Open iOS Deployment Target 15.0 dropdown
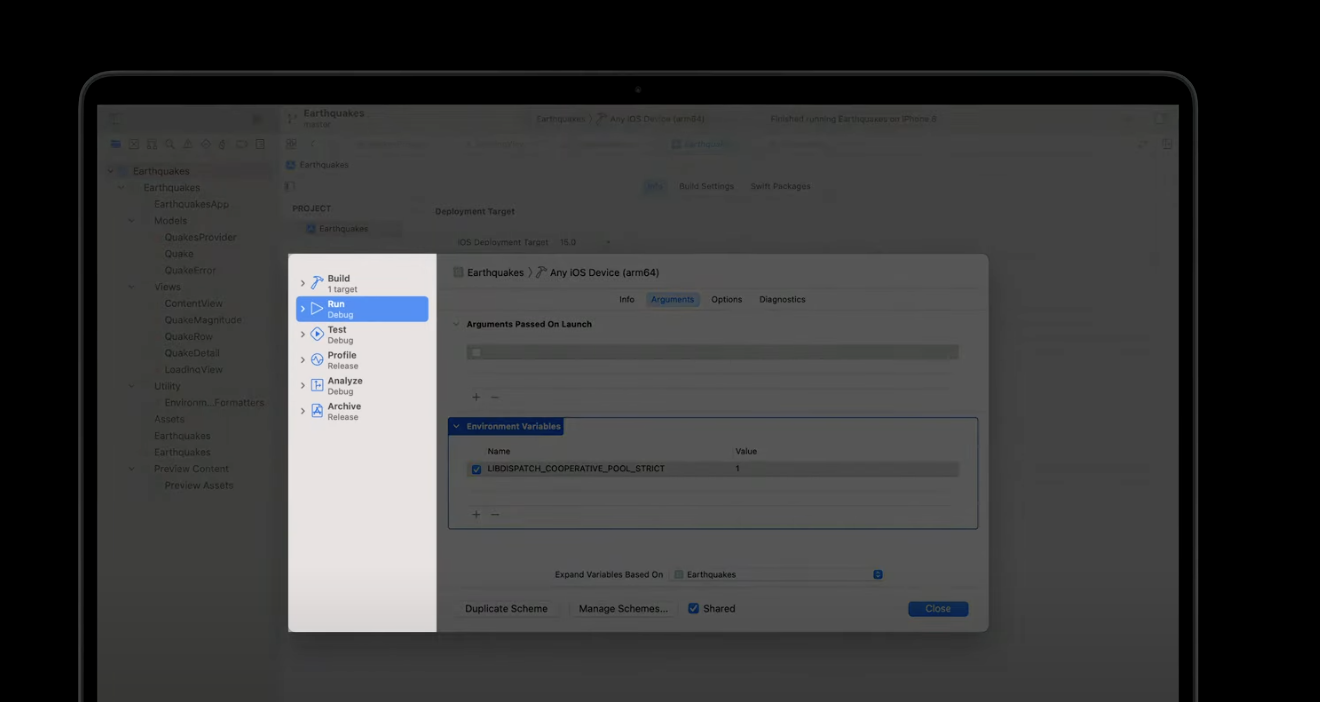 (x=587, y=242)
